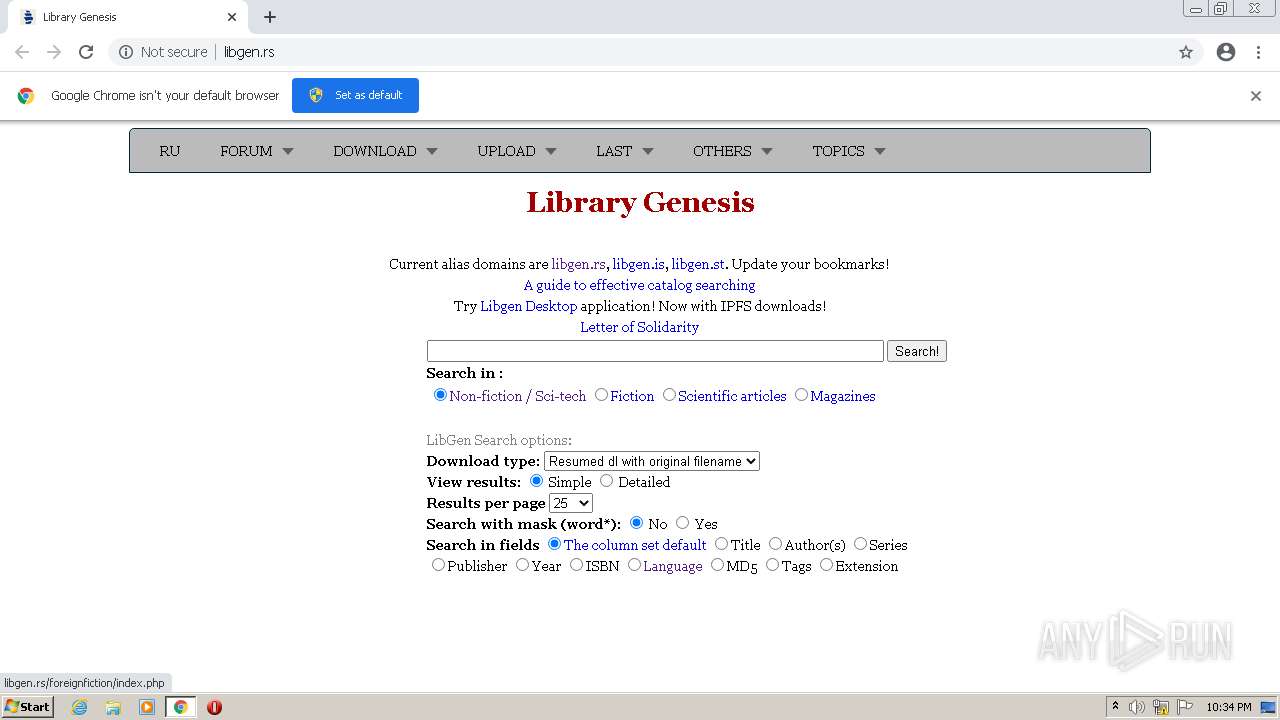Search in MD5 field radio
Viewport: 1280px width, 720px height.
(717, 565)
